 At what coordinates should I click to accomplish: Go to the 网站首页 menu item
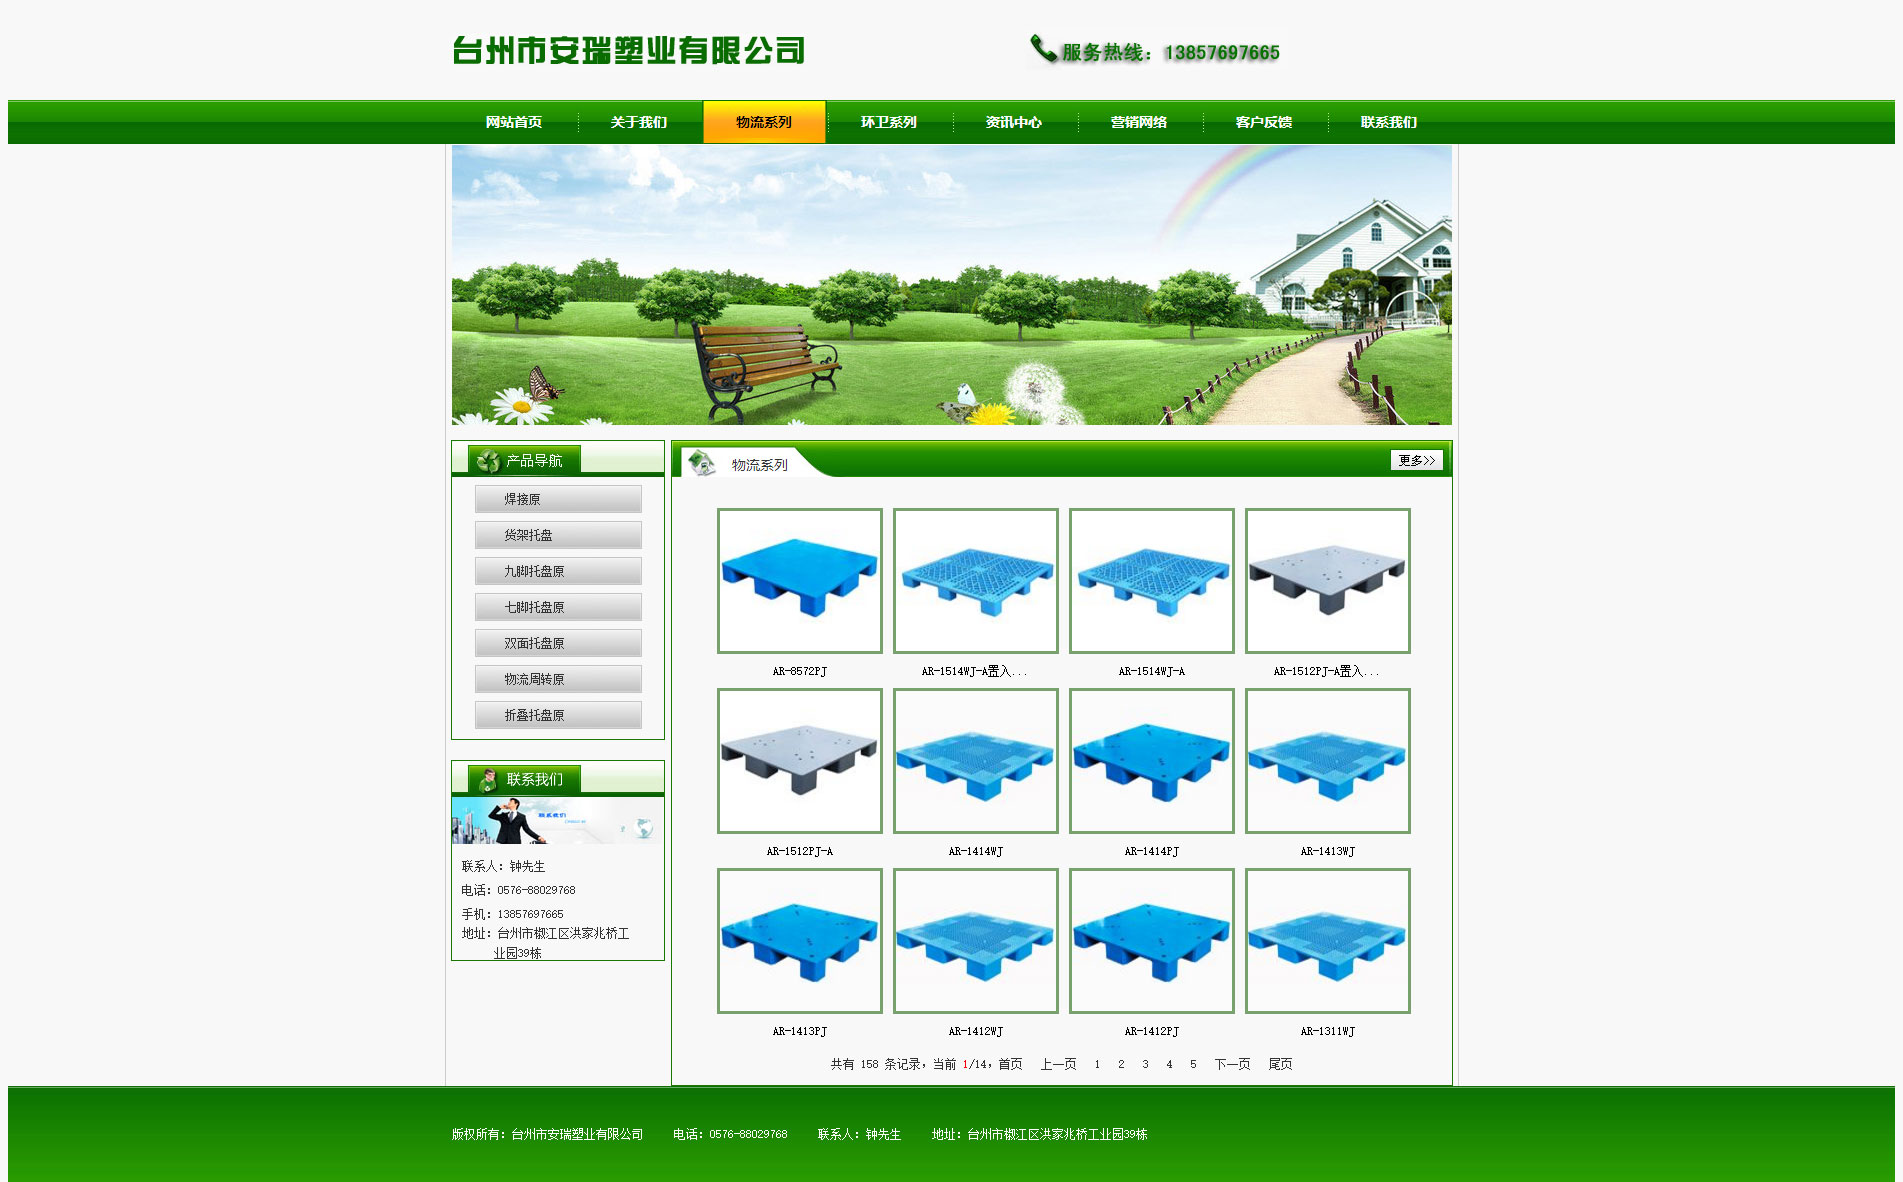pyautogui.click(x=514, y=122)
